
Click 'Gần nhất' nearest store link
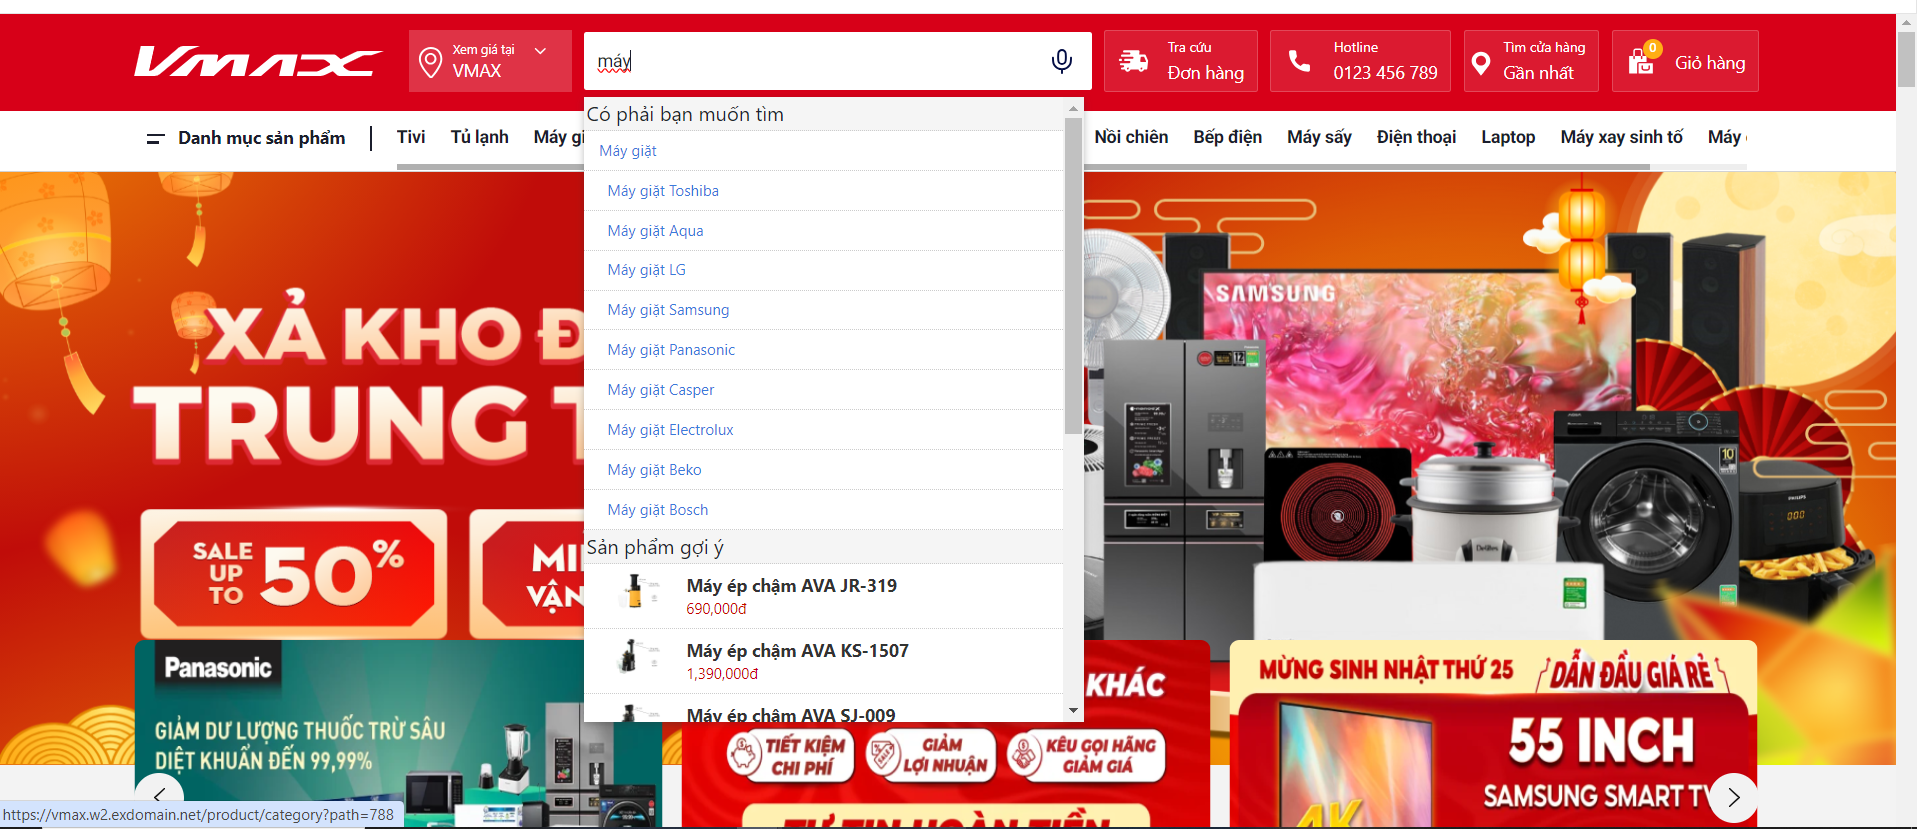click(x=1538, y=73)
